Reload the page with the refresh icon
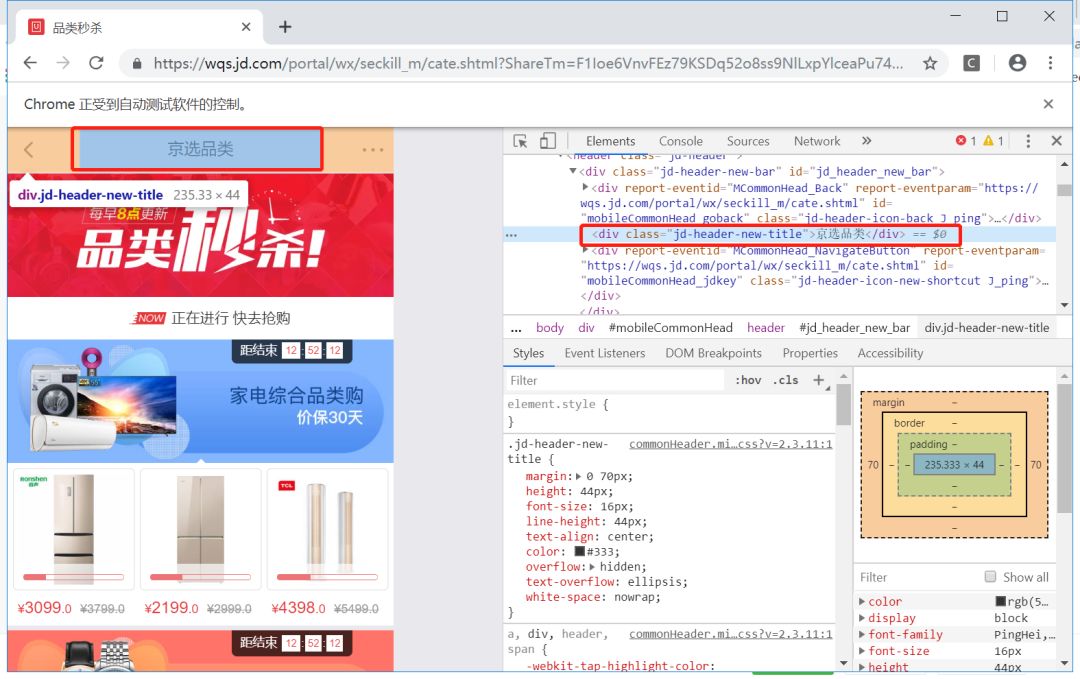The width and height of the screenshot is (1080, 679). (96, 63)
